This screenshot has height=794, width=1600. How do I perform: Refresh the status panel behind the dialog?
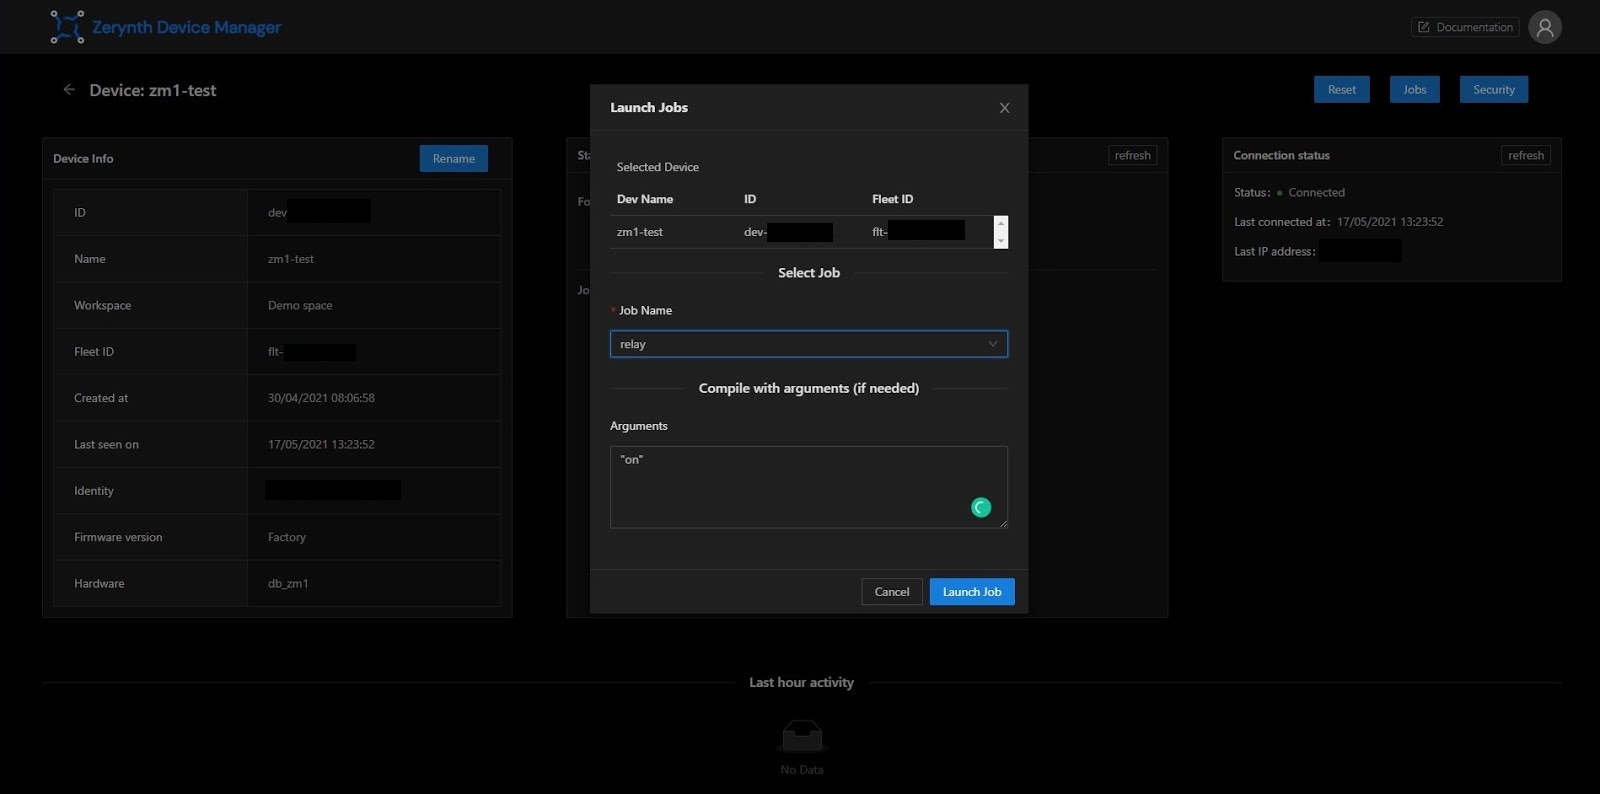coord(1133,155)
